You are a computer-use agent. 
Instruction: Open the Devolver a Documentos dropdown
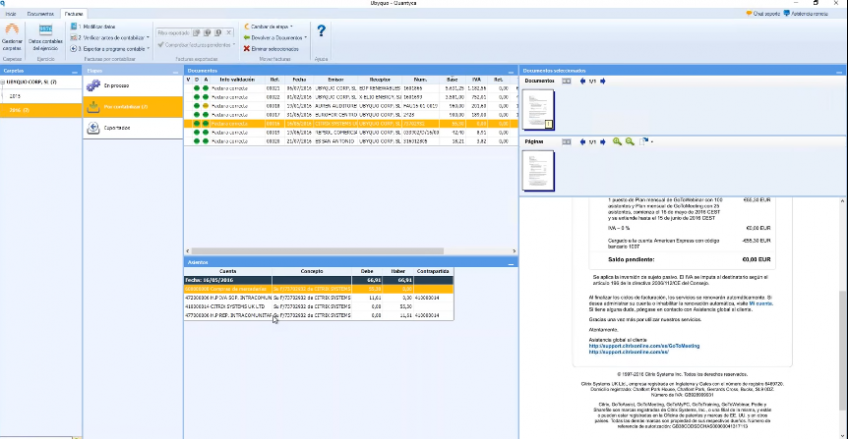click(304, 37)
